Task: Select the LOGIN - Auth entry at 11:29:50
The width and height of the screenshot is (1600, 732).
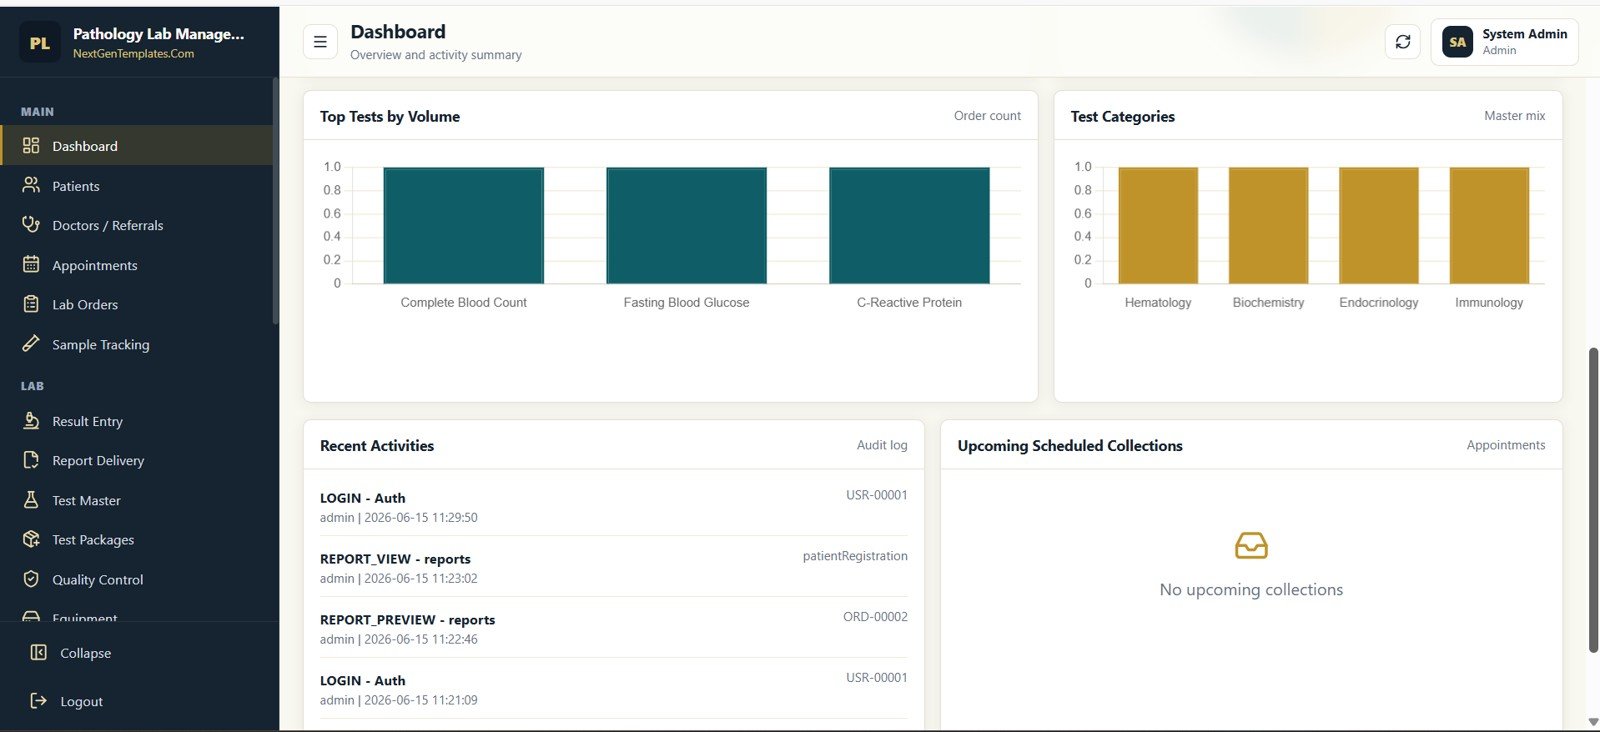Action: pos(614,507)
